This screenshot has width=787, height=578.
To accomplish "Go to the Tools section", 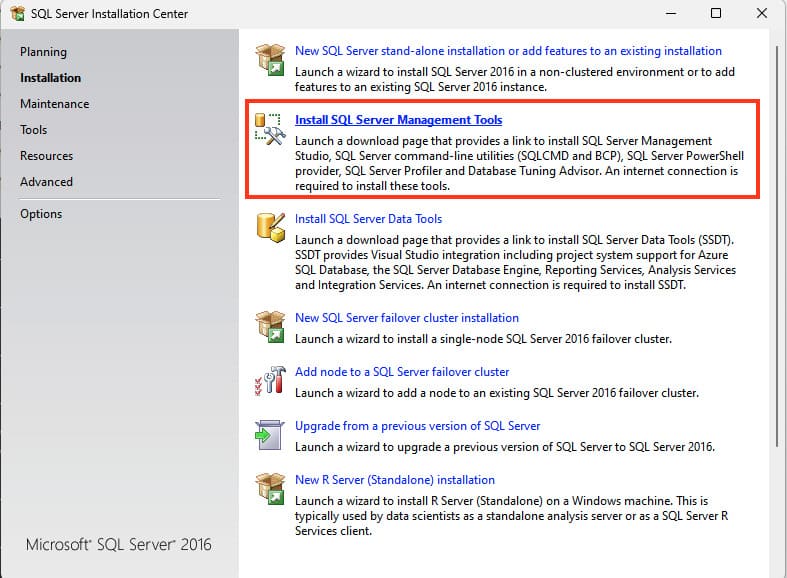I will (x=33, y=130).
